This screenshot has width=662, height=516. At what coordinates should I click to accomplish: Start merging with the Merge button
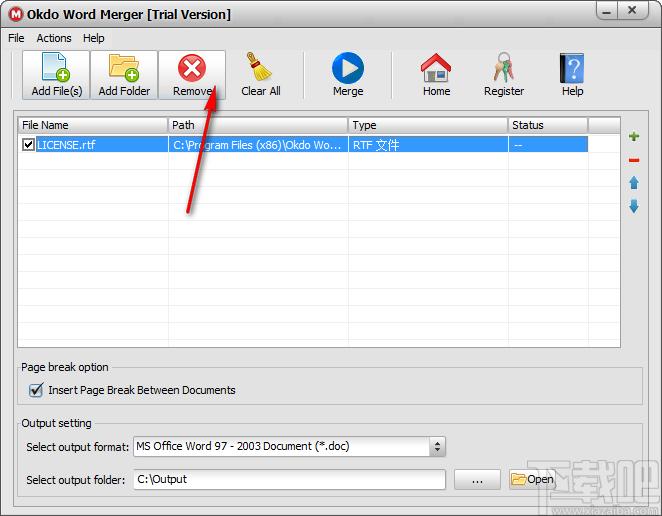tap(347, 75)
